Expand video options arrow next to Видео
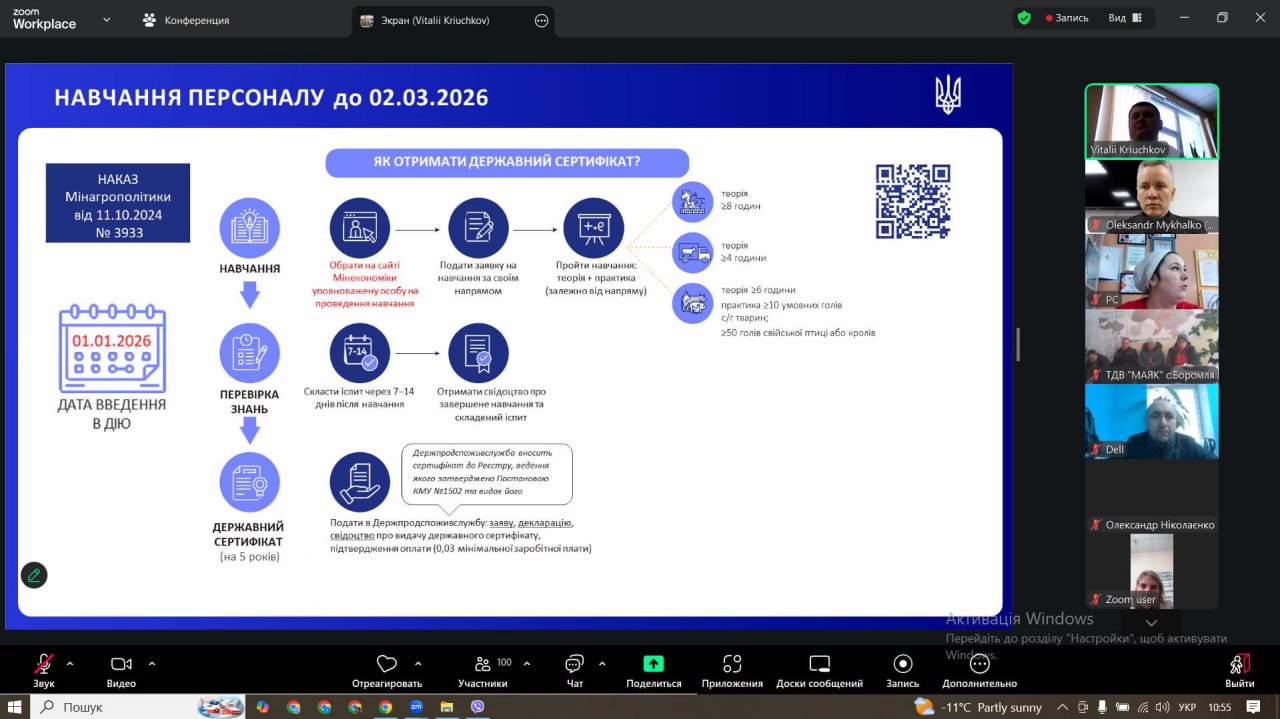 click(152, 663)
